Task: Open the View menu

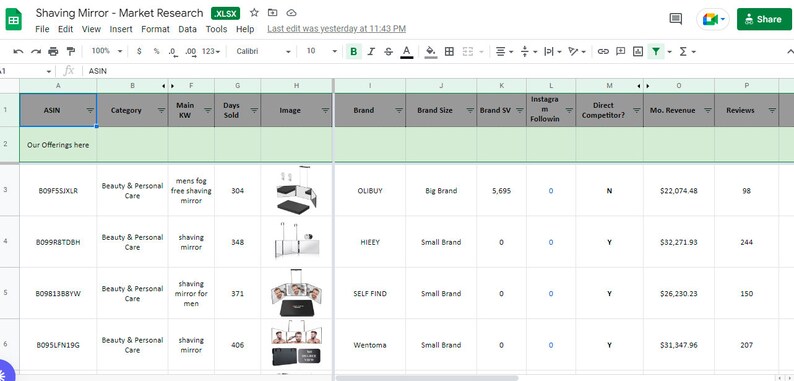Action: 91,29
